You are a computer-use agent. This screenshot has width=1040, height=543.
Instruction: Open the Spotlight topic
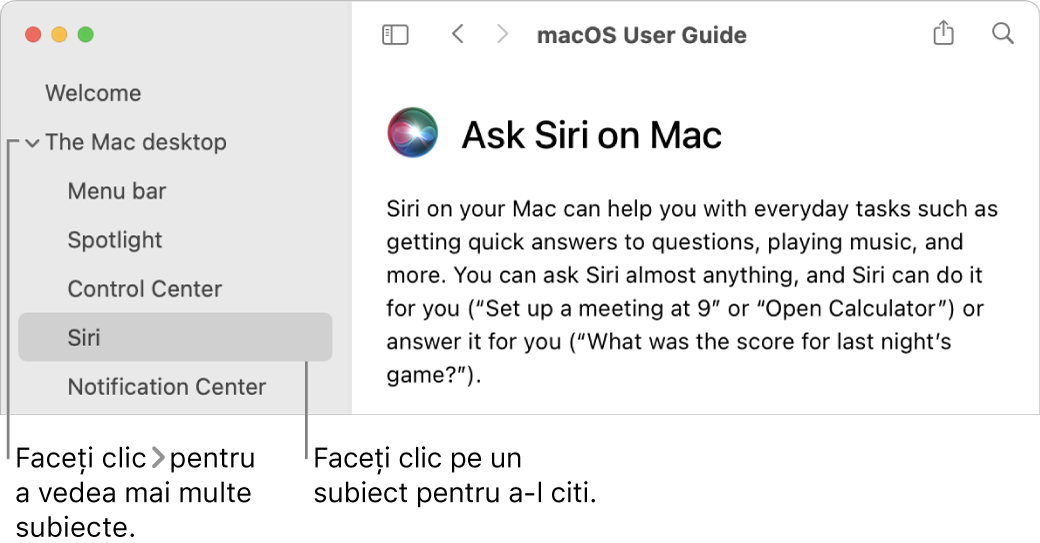click(x=115, y=240)
